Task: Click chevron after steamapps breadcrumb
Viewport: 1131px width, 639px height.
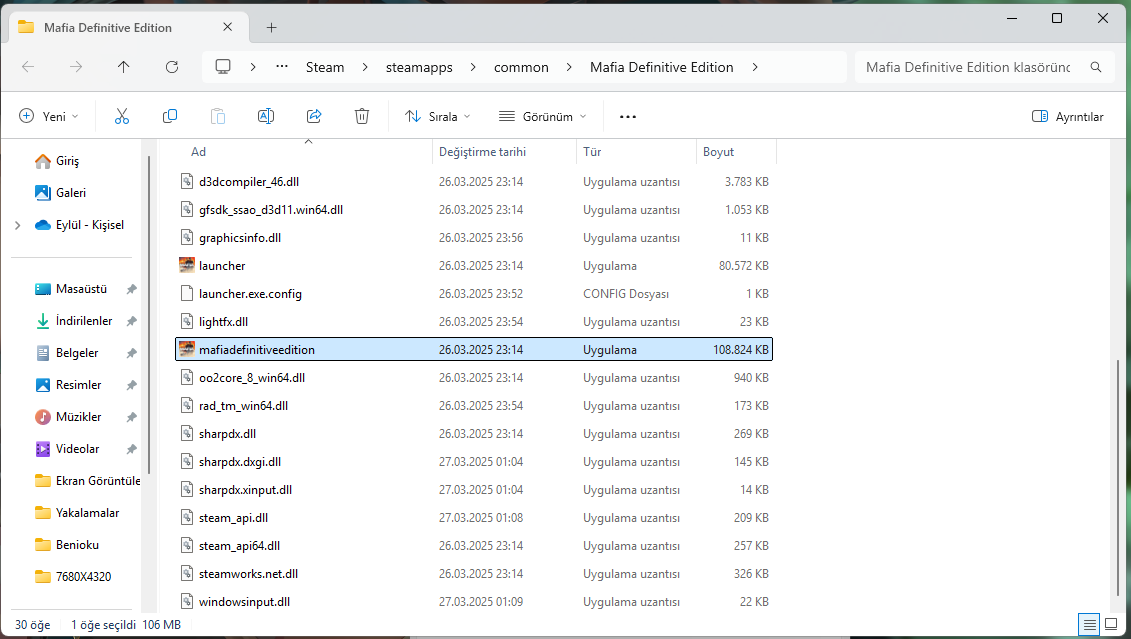Action: click(x=473, y=67)
